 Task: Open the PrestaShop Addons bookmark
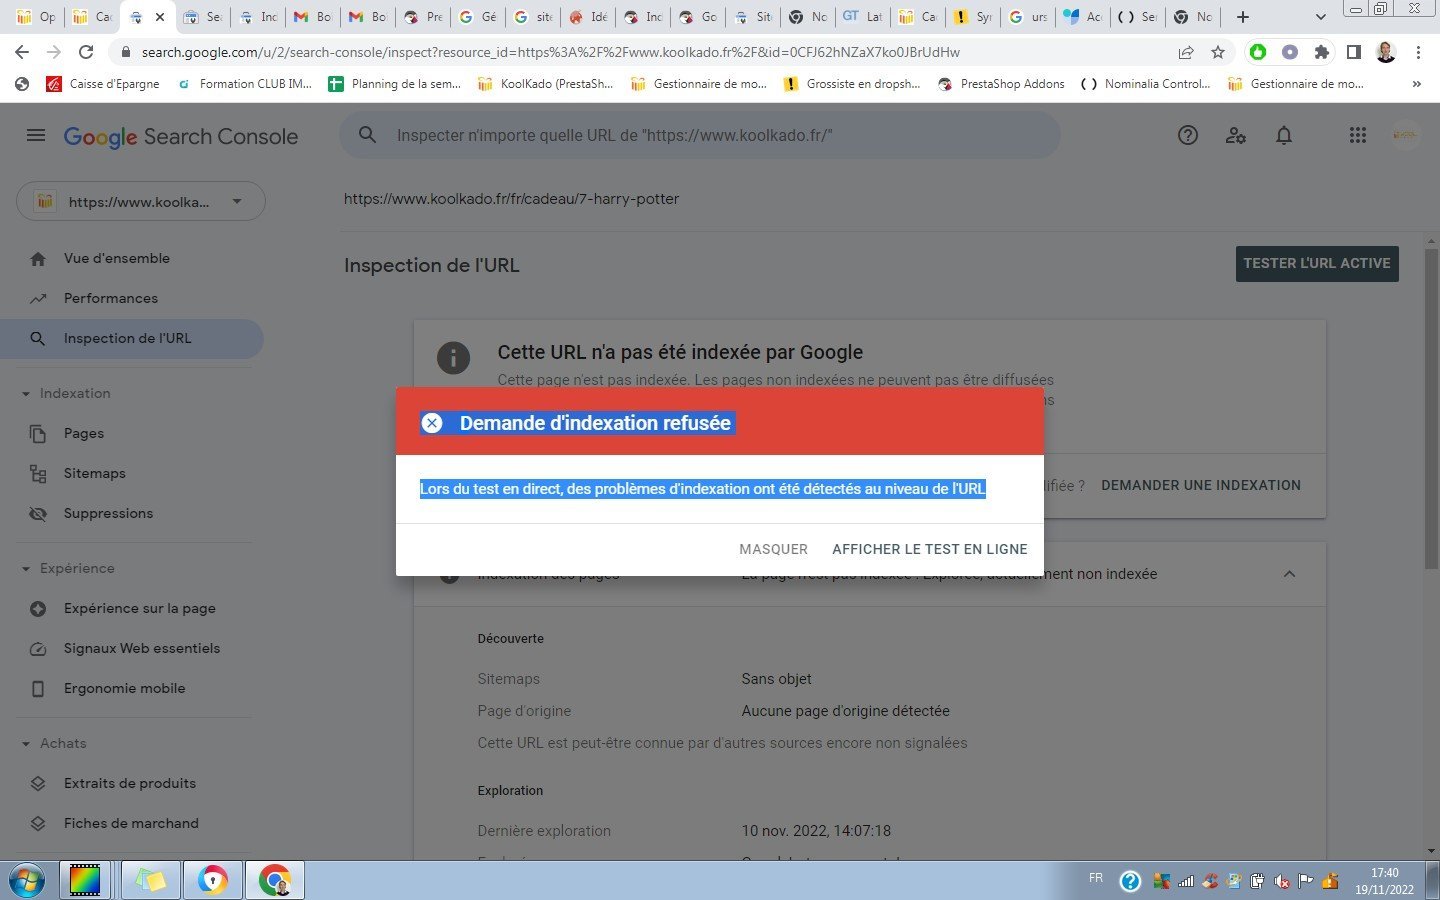(x=1001, y=84)
